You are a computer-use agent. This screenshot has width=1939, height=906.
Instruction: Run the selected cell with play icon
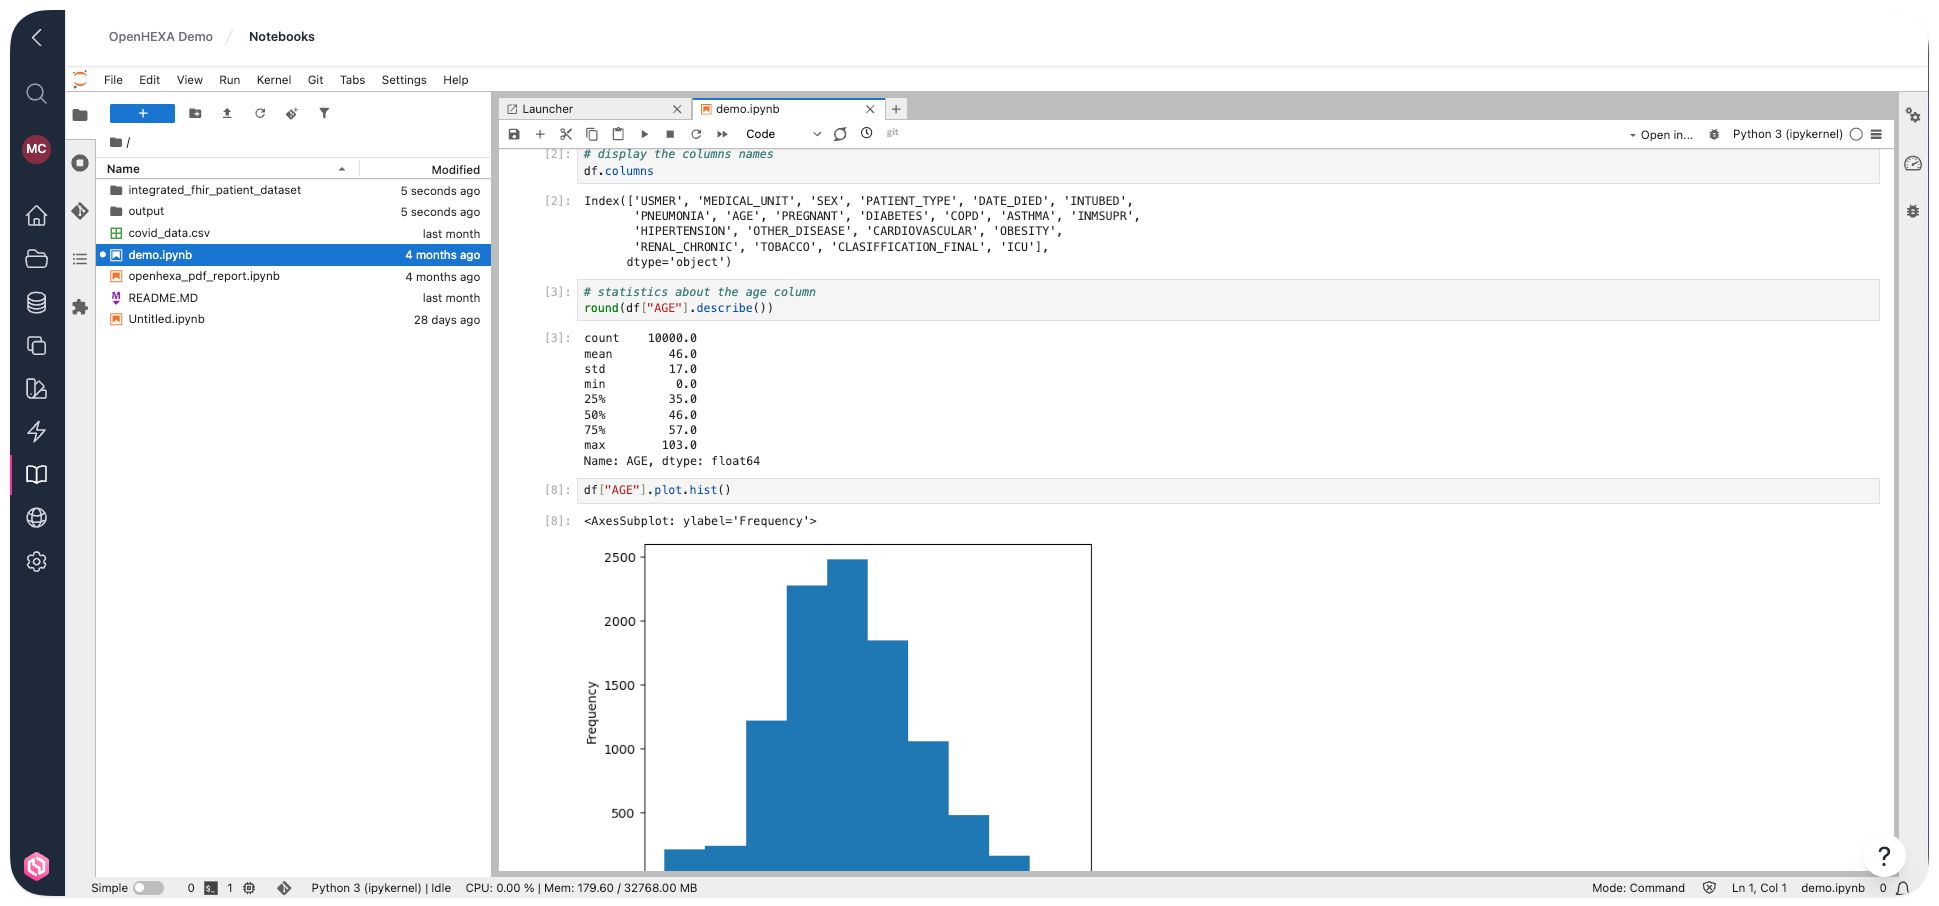coord(644,134)
